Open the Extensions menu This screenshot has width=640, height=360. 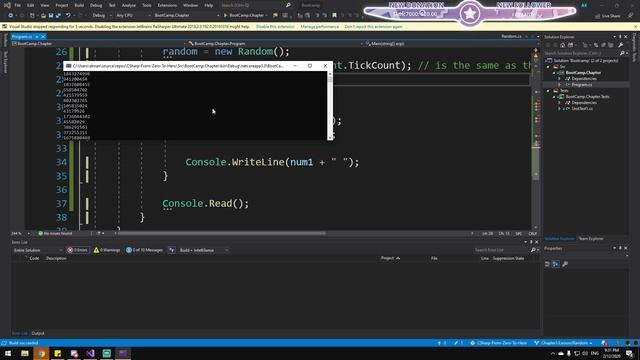pos(167,5)
